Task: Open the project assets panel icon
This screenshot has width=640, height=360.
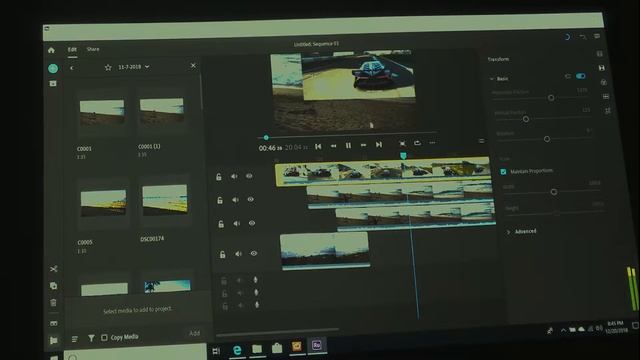Action: pos(53,83)
